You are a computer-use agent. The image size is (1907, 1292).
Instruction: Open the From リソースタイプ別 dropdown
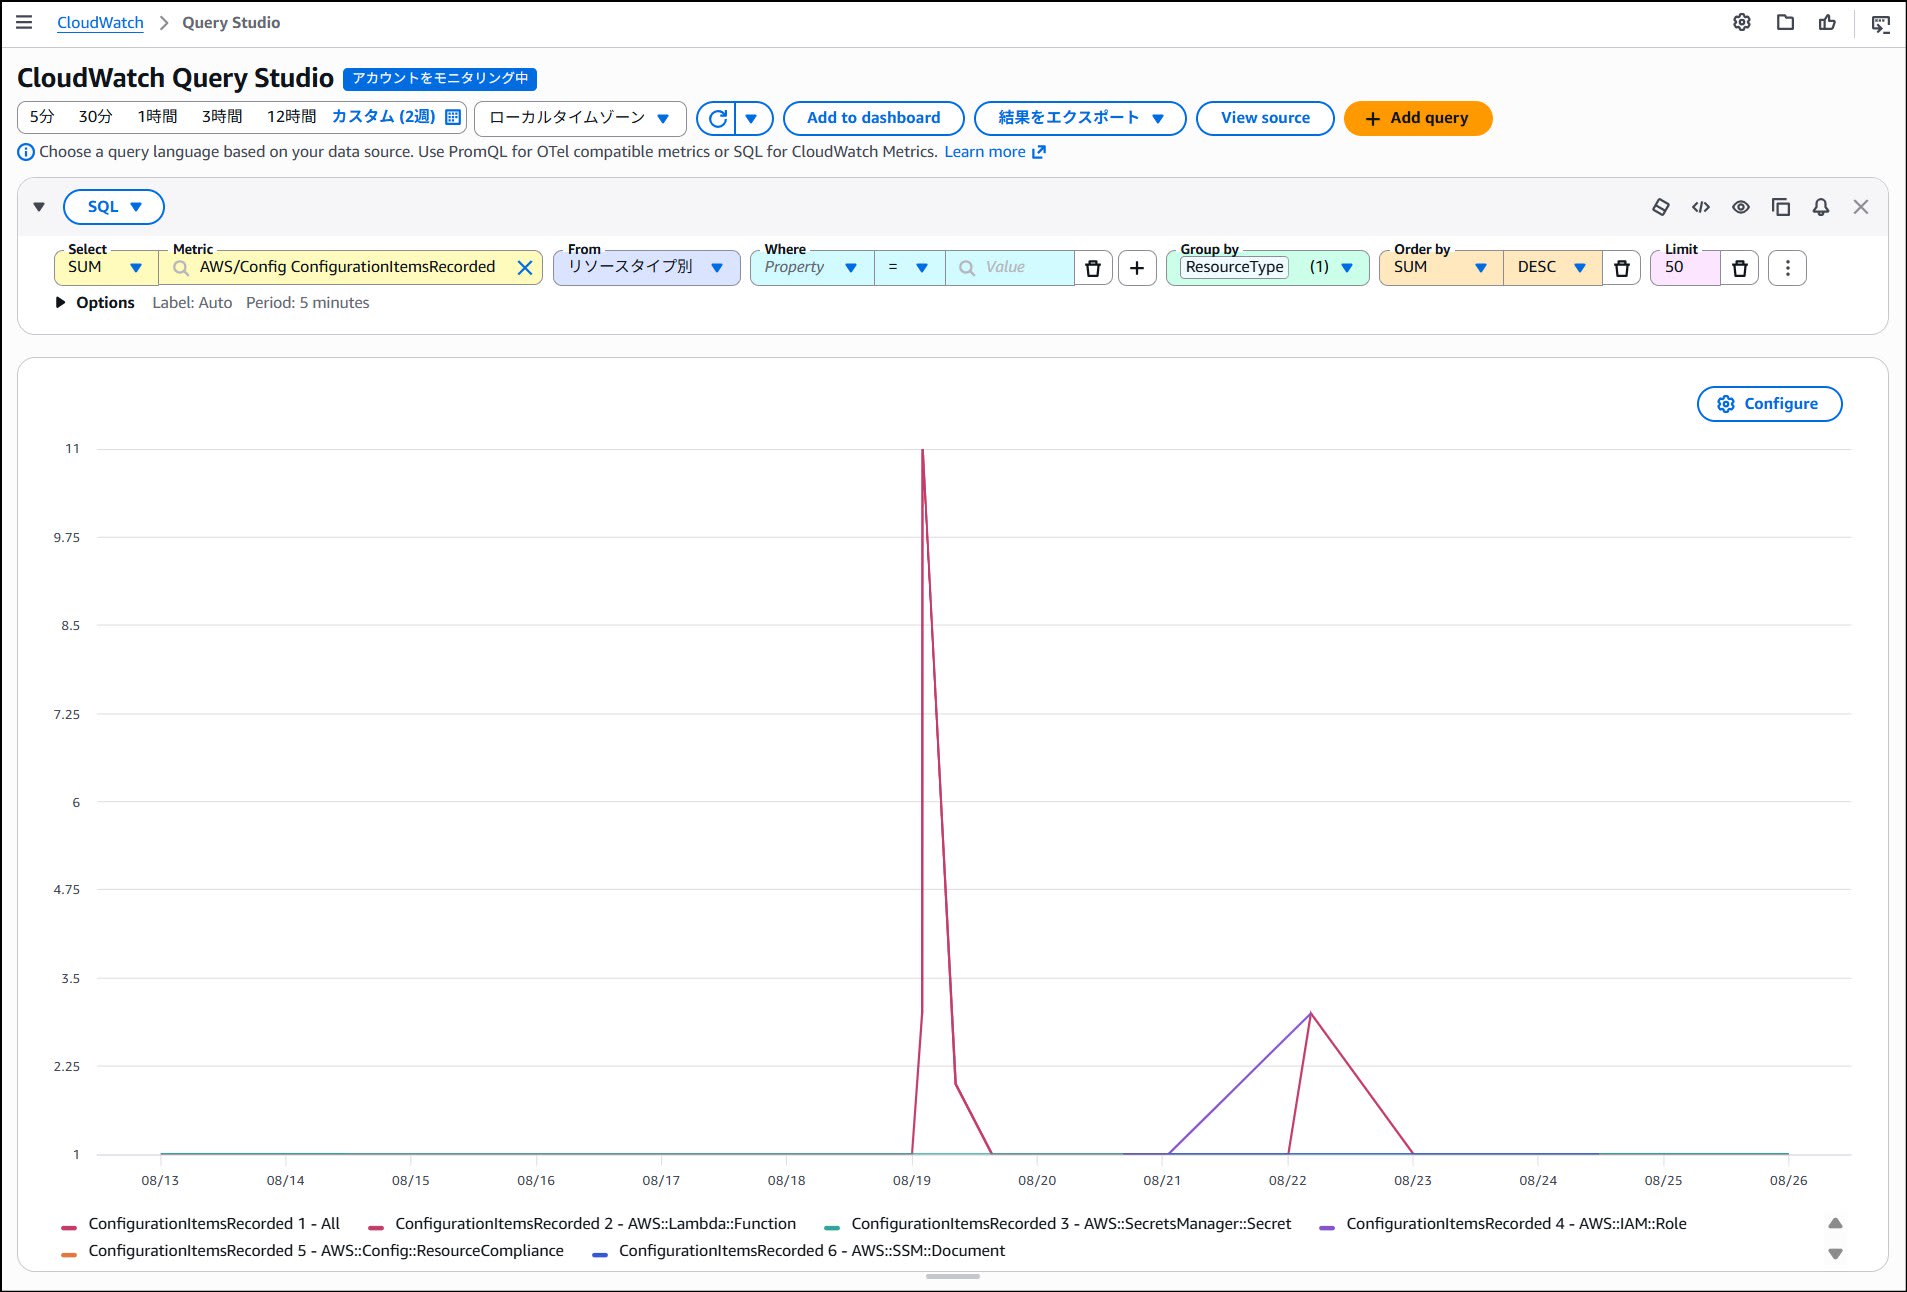point(647,268)
